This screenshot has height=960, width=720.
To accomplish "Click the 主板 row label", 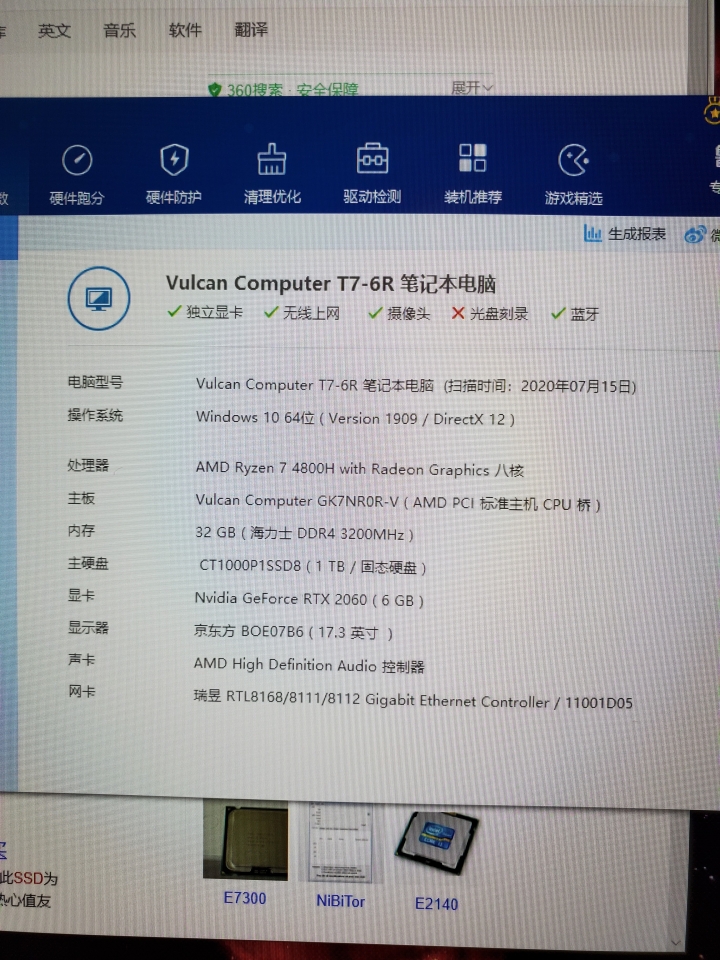I will (x=81, y=498).
